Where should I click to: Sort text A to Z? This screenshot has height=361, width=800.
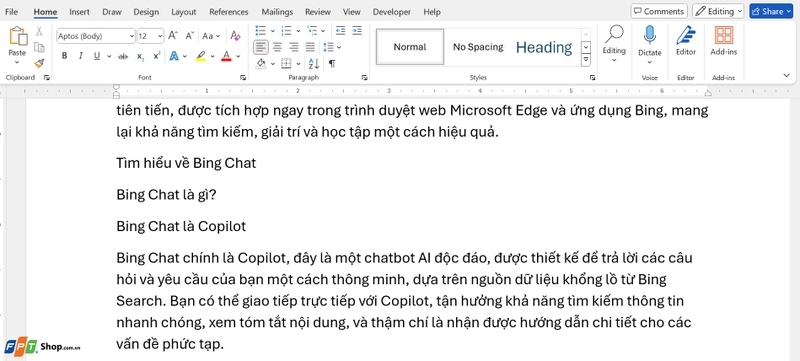(x=313, y=64)
